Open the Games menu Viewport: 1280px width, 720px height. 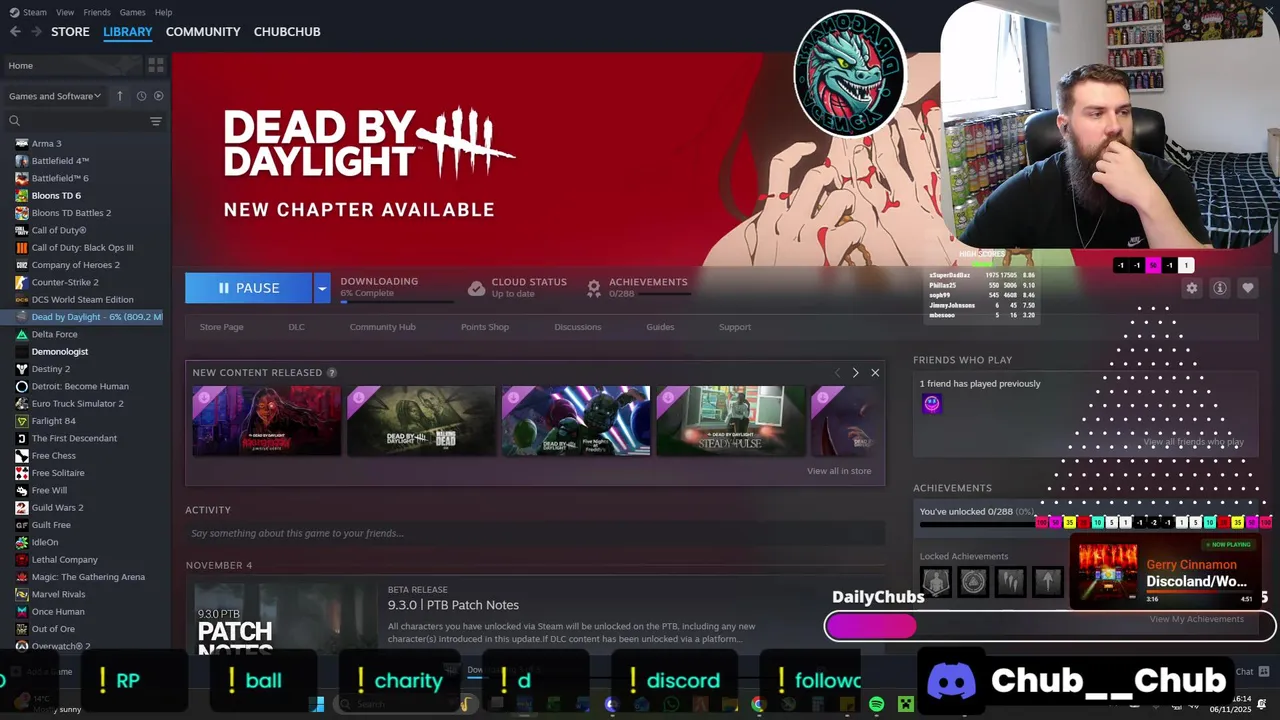(x=132, y=12)
